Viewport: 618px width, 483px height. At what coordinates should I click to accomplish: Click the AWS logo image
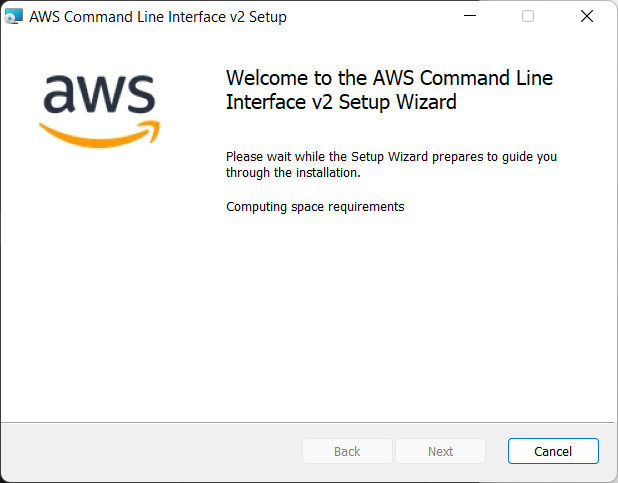pyautogui.click(x=99, y=105)
